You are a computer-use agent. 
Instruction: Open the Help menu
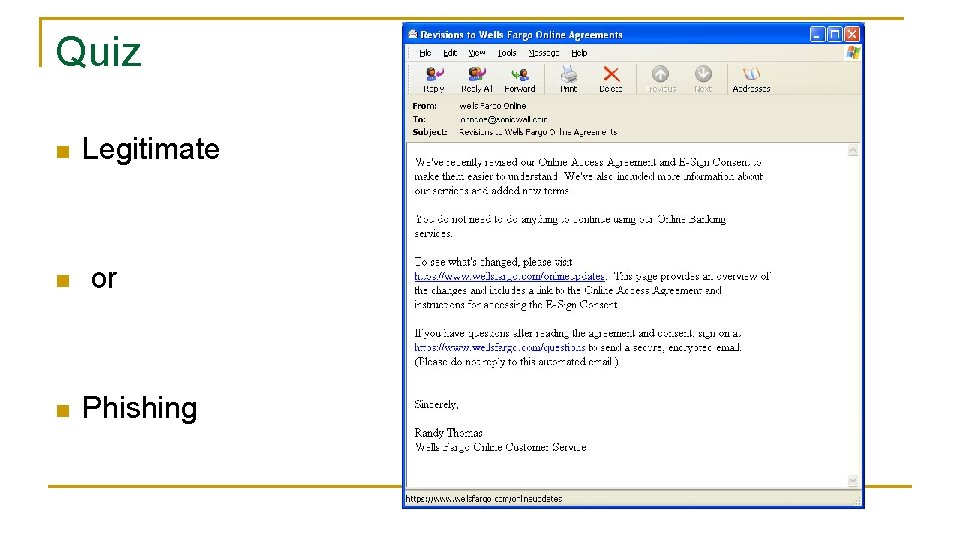click(x=579, y=53)
